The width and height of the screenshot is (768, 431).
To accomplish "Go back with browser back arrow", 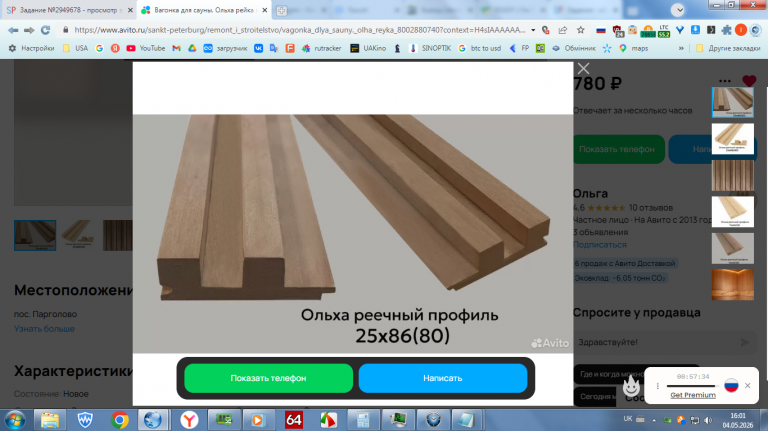I will point(13,30).
